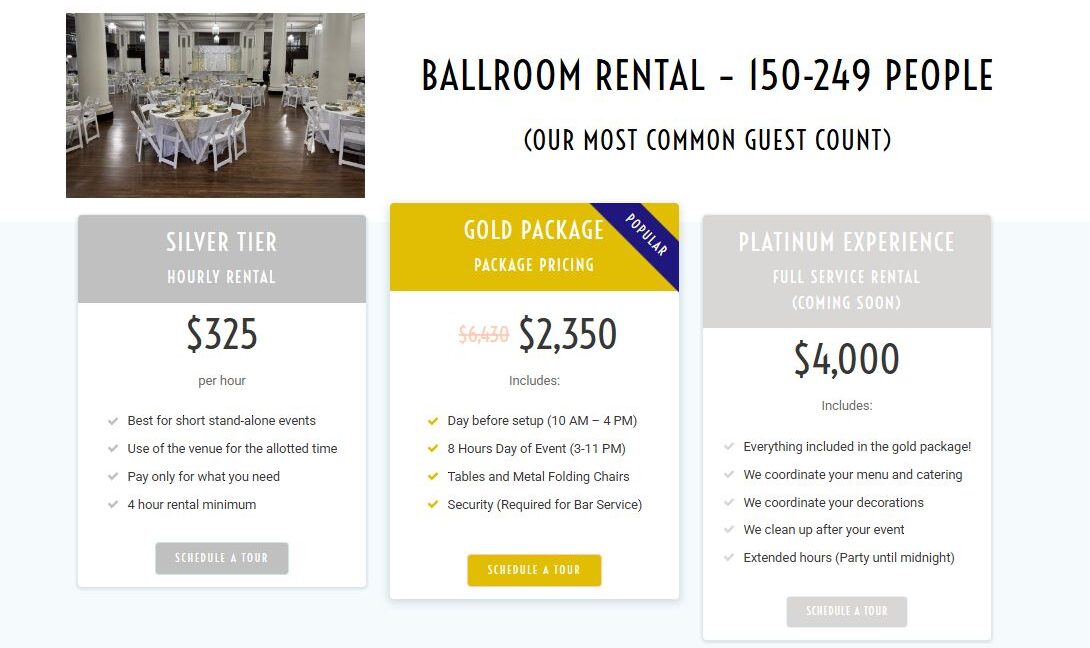Open the ballroom venue photo

[215, 106]
